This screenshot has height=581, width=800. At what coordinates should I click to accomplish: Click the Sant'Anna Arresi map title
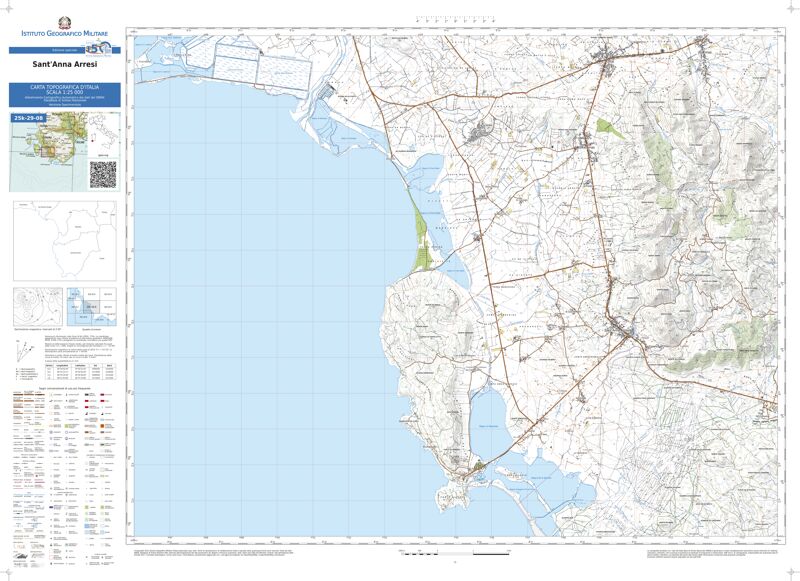[65, 66]
